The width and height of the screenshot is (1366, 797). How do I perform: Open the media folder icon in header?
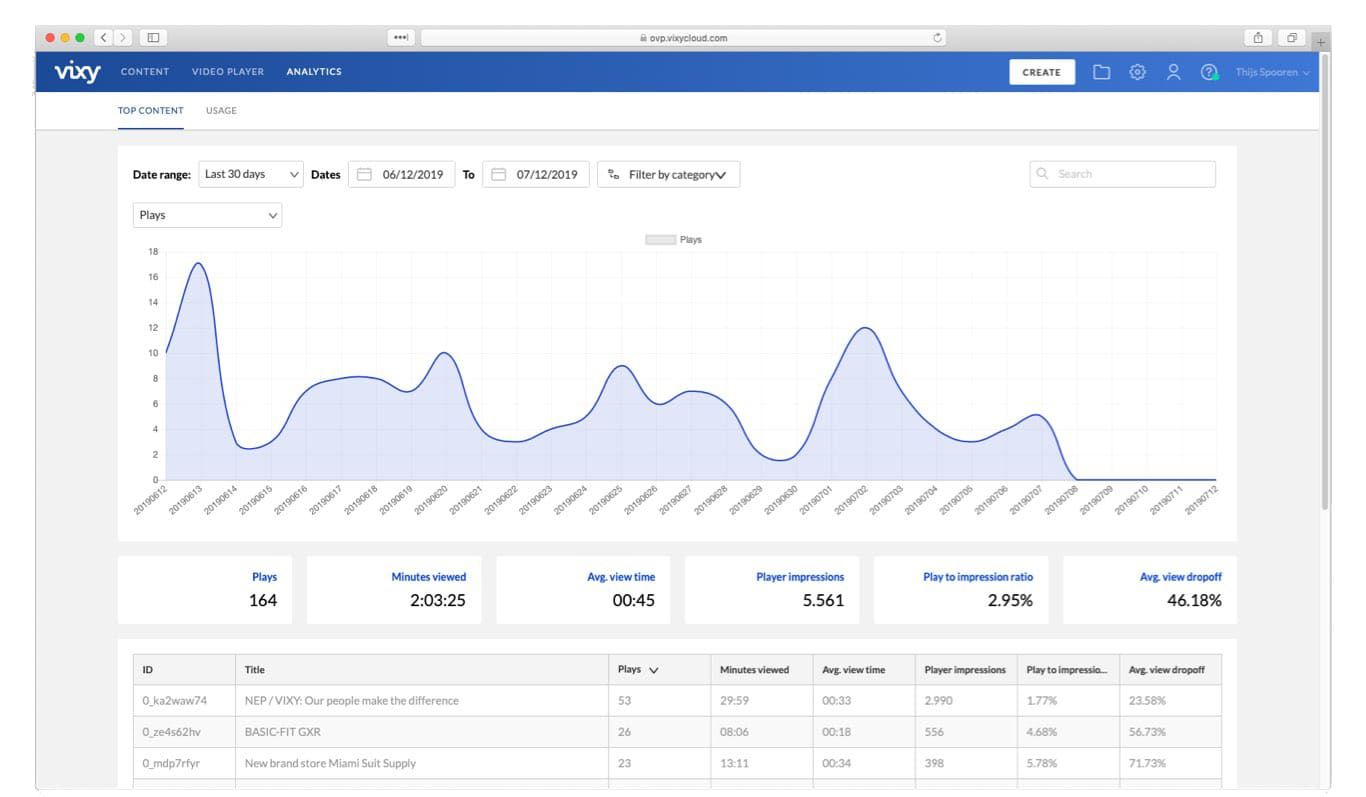(x=1101, y=72)
